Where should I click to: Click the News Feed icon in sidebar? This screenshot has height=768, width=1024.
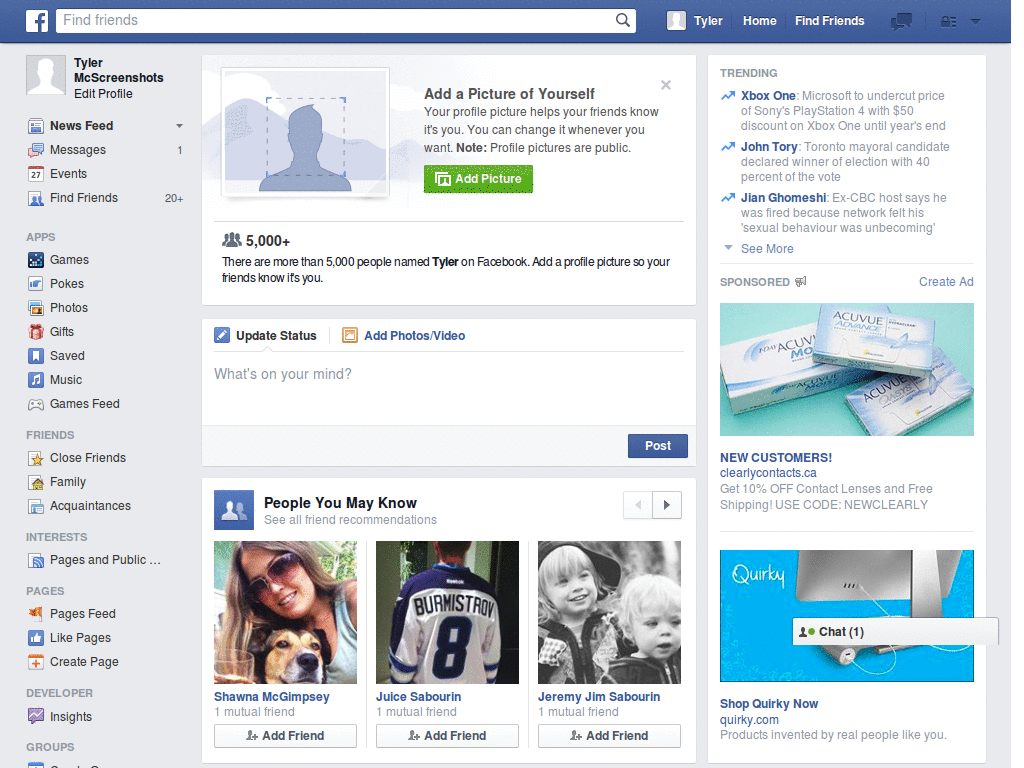coord(36,126)
